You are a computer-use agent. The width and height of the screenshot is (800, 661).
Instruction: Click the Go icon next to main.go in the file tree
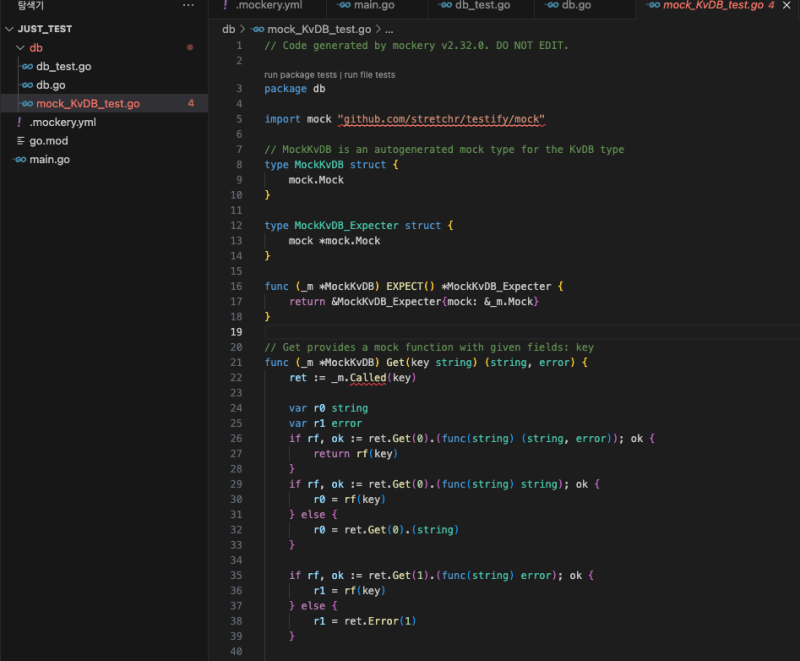click(19, 159)
